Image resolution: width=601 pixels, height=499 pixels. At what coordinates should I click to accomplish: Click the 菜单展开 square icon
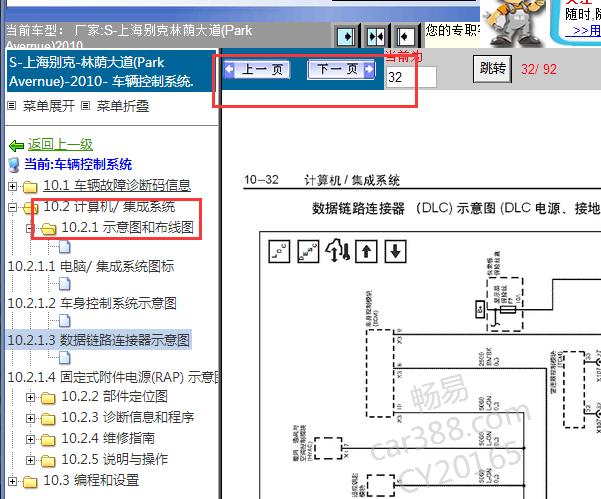point(12,106)
